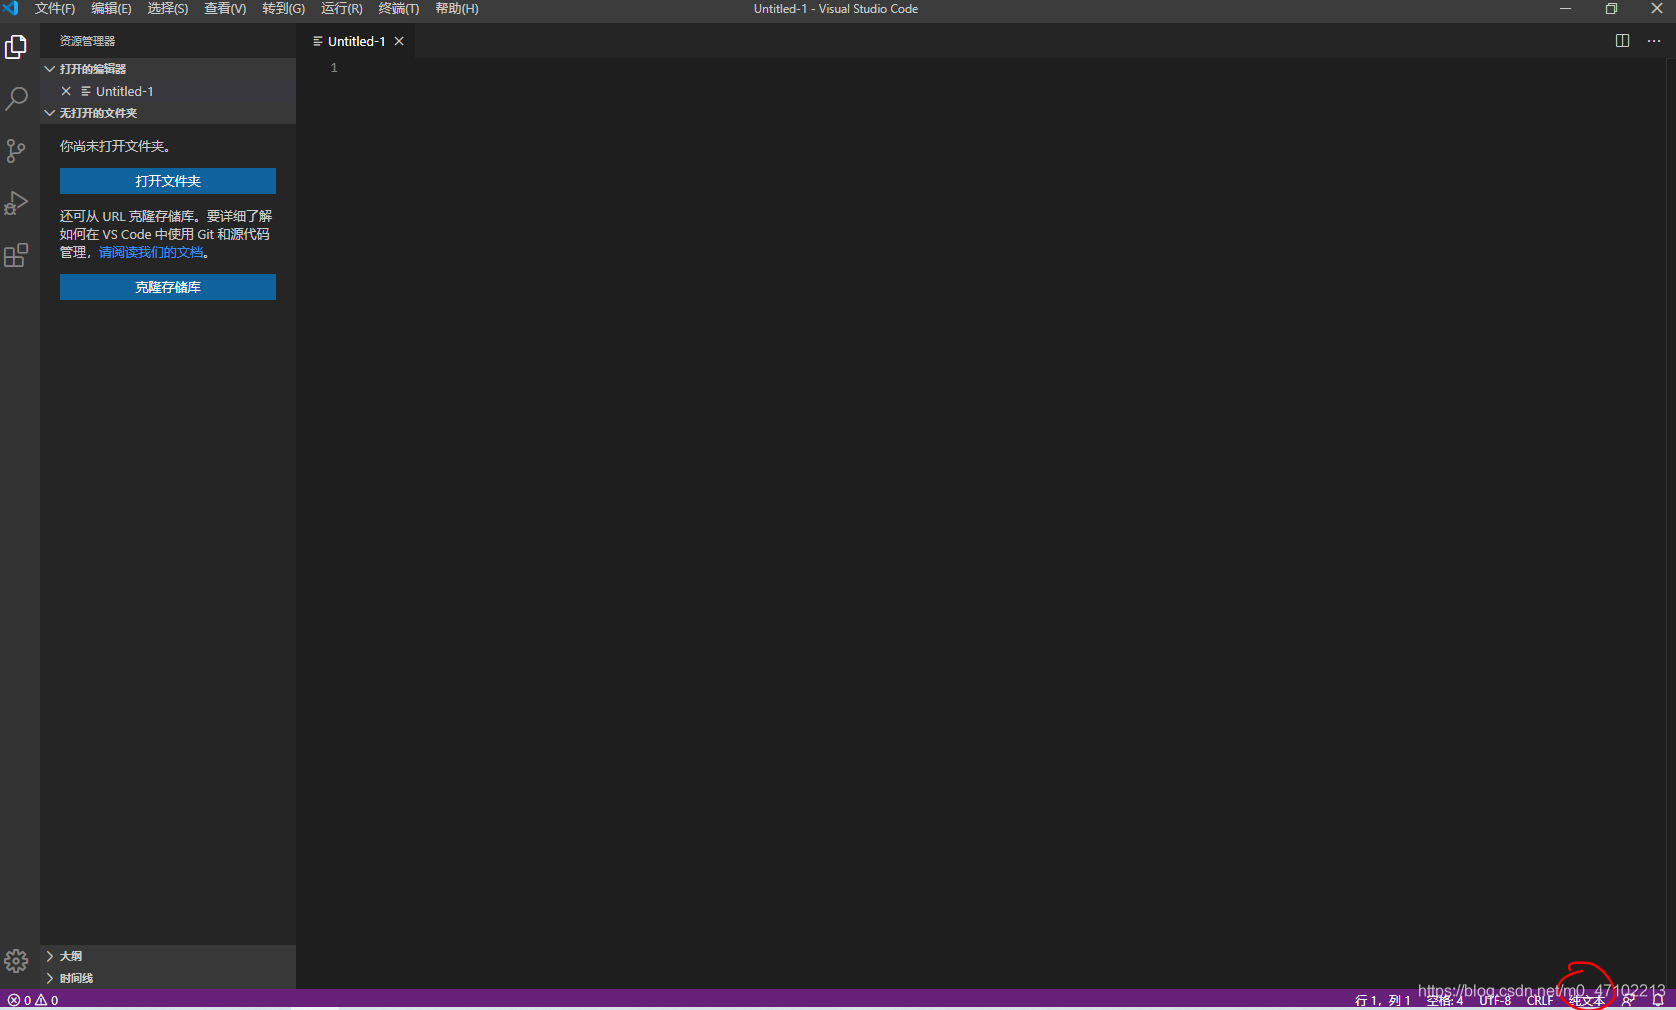Select the Untitled-1 editor tab
The height and width of the screenshot is (1010, 1676).
pos(356,41)
